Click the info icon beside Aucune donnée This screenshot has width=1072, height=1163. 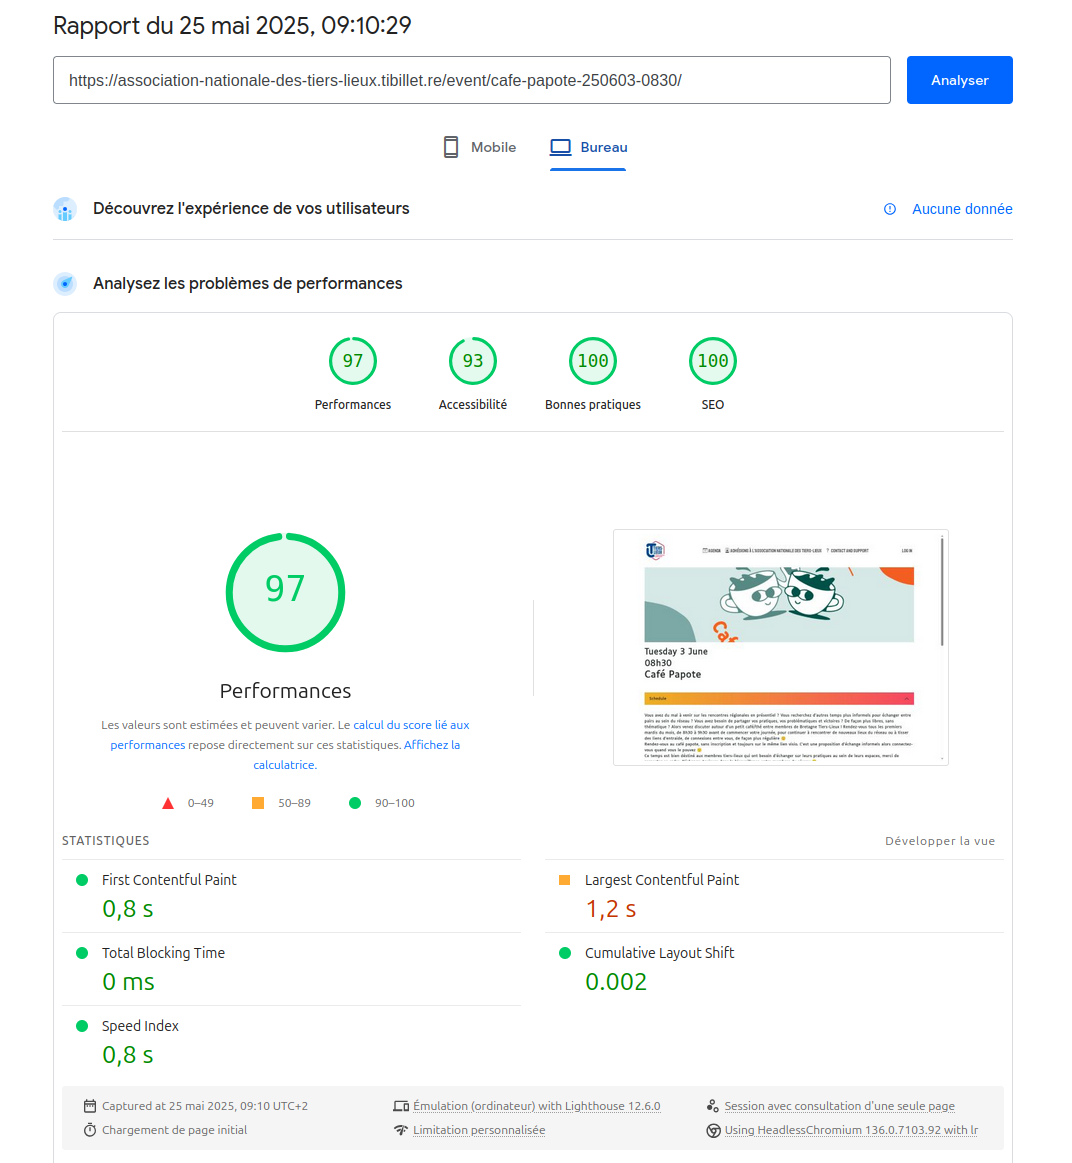tap(890, 209)
